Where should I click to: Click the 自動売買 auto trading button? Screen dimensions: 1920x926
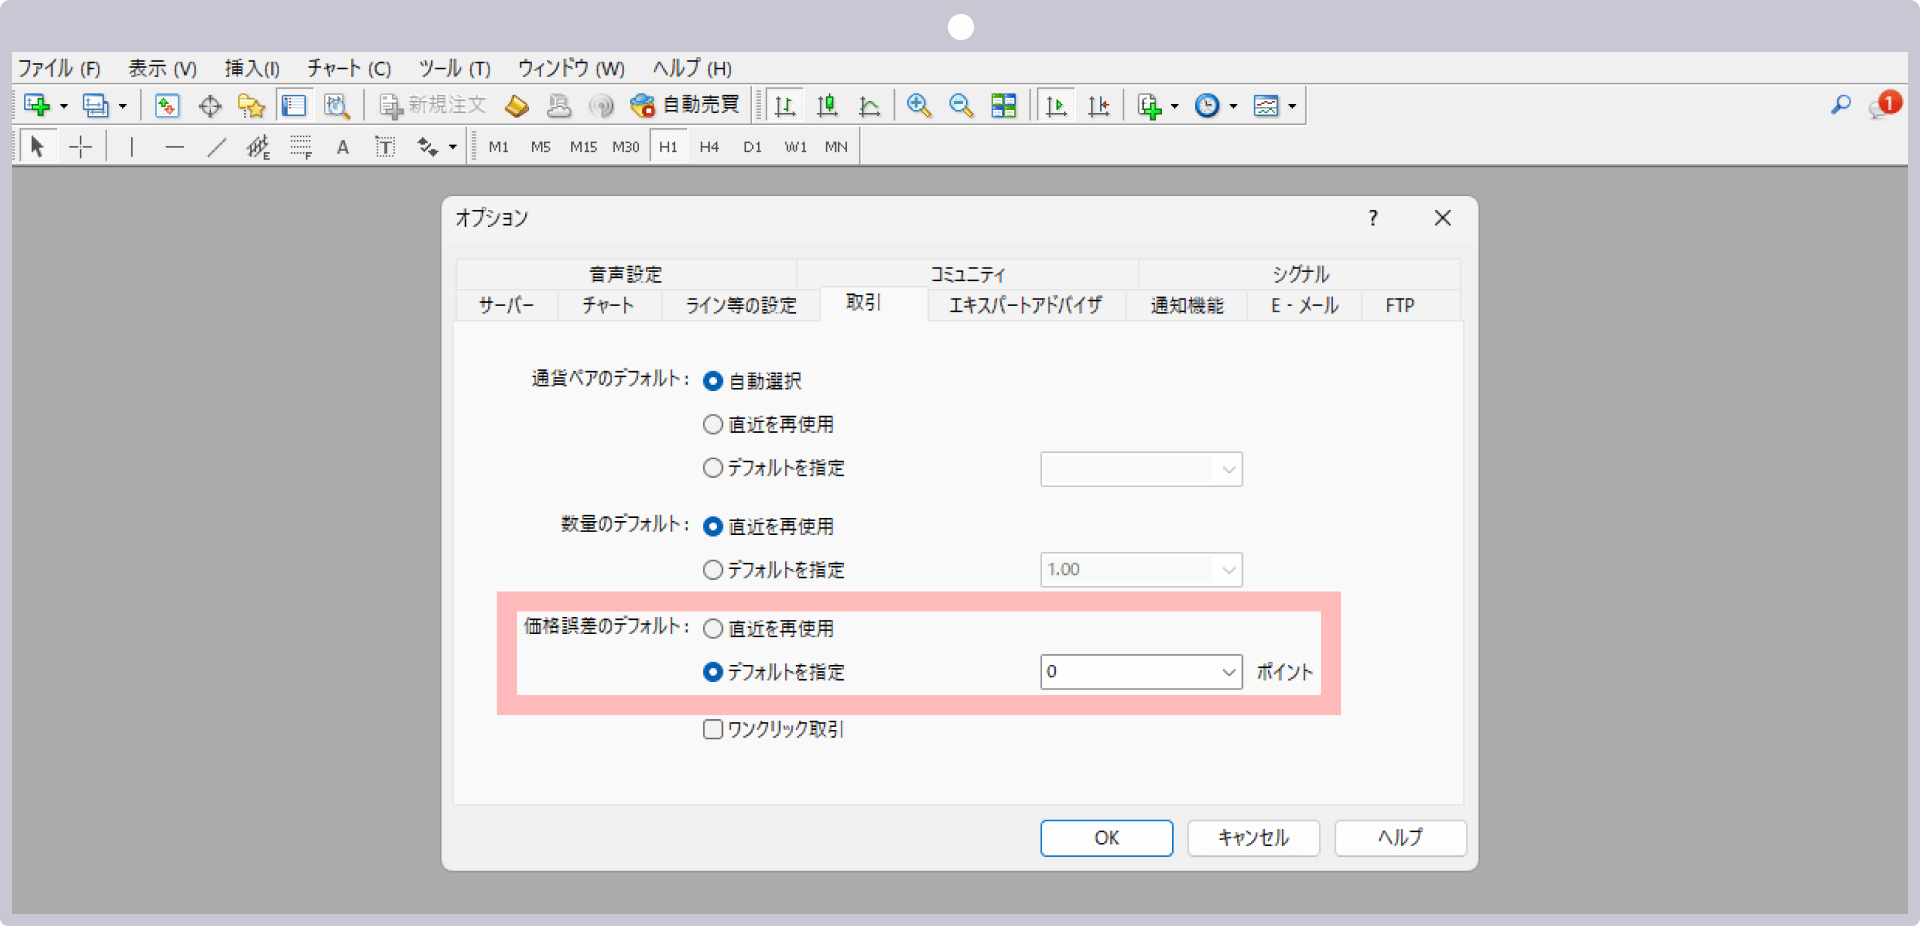pyautogui.click(x=685, y=105)
